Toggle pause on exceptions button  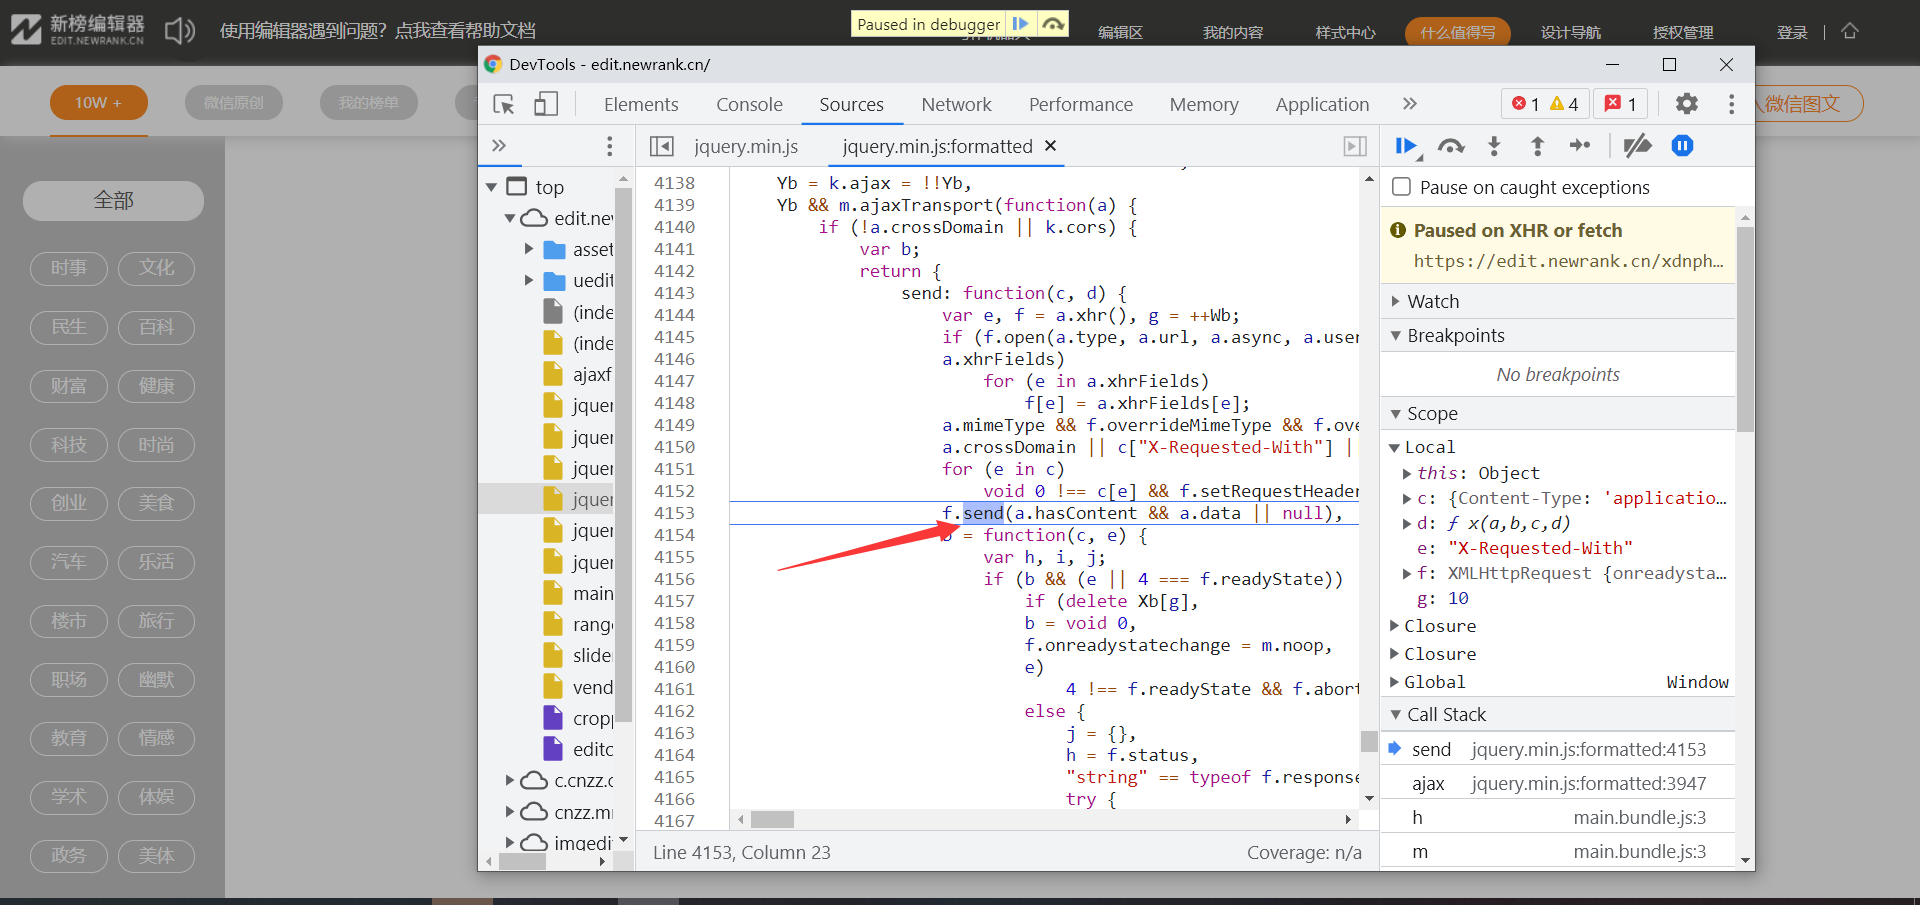1682,146
